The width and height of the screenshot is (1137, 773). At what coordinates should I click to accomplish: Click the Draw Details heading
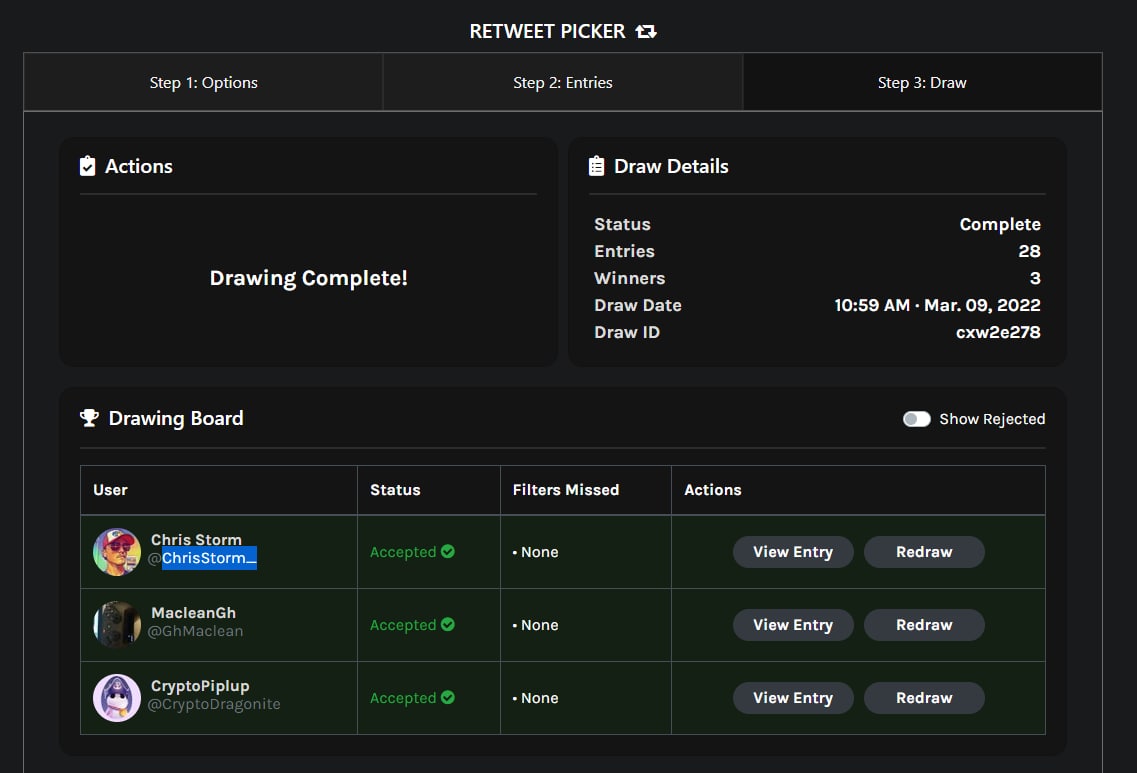[671, 166]
